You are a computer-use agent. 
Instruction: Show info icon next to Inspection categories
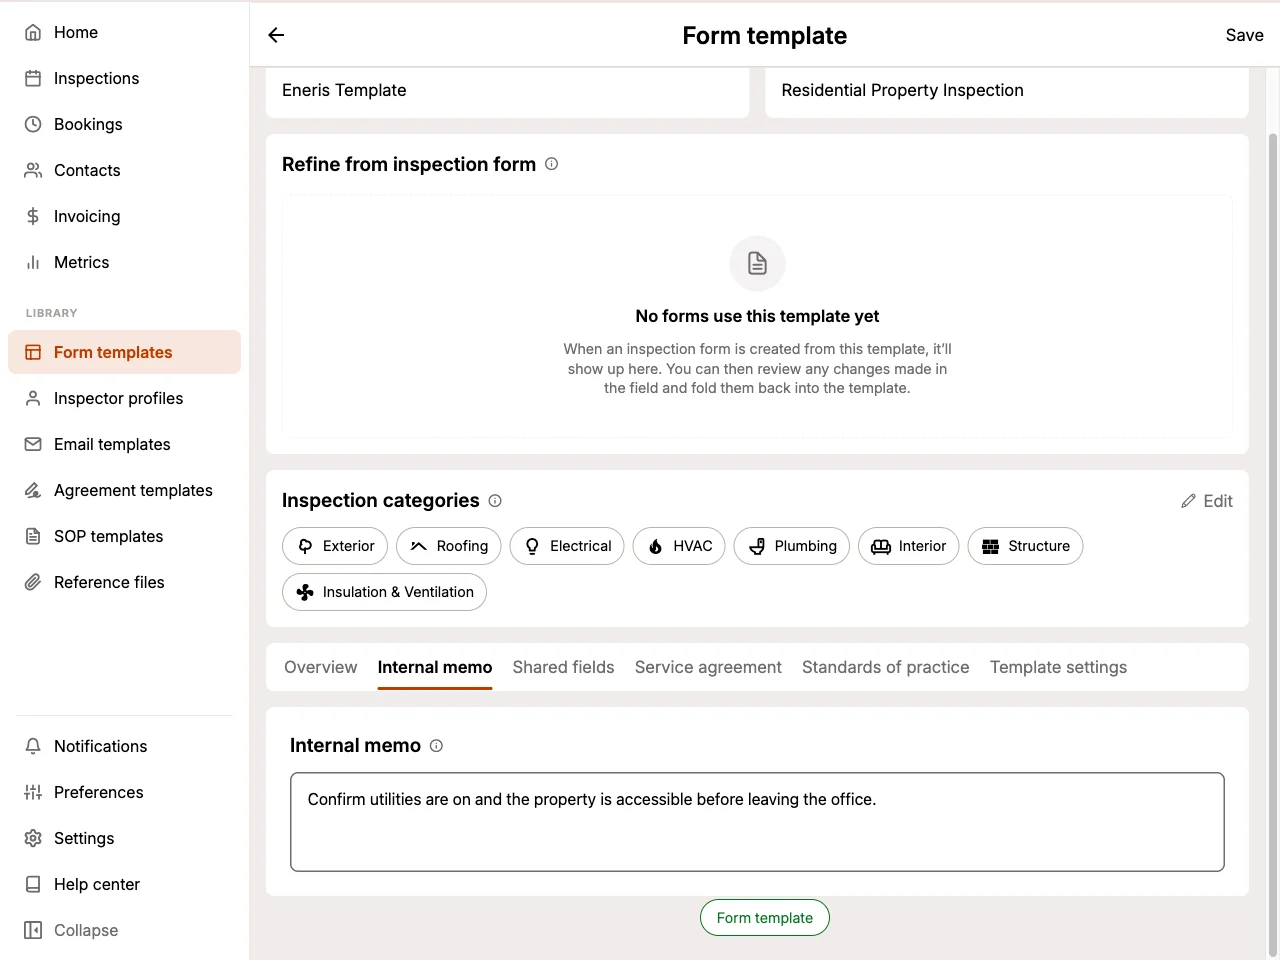pyautogui.click(x=495, y=500)
